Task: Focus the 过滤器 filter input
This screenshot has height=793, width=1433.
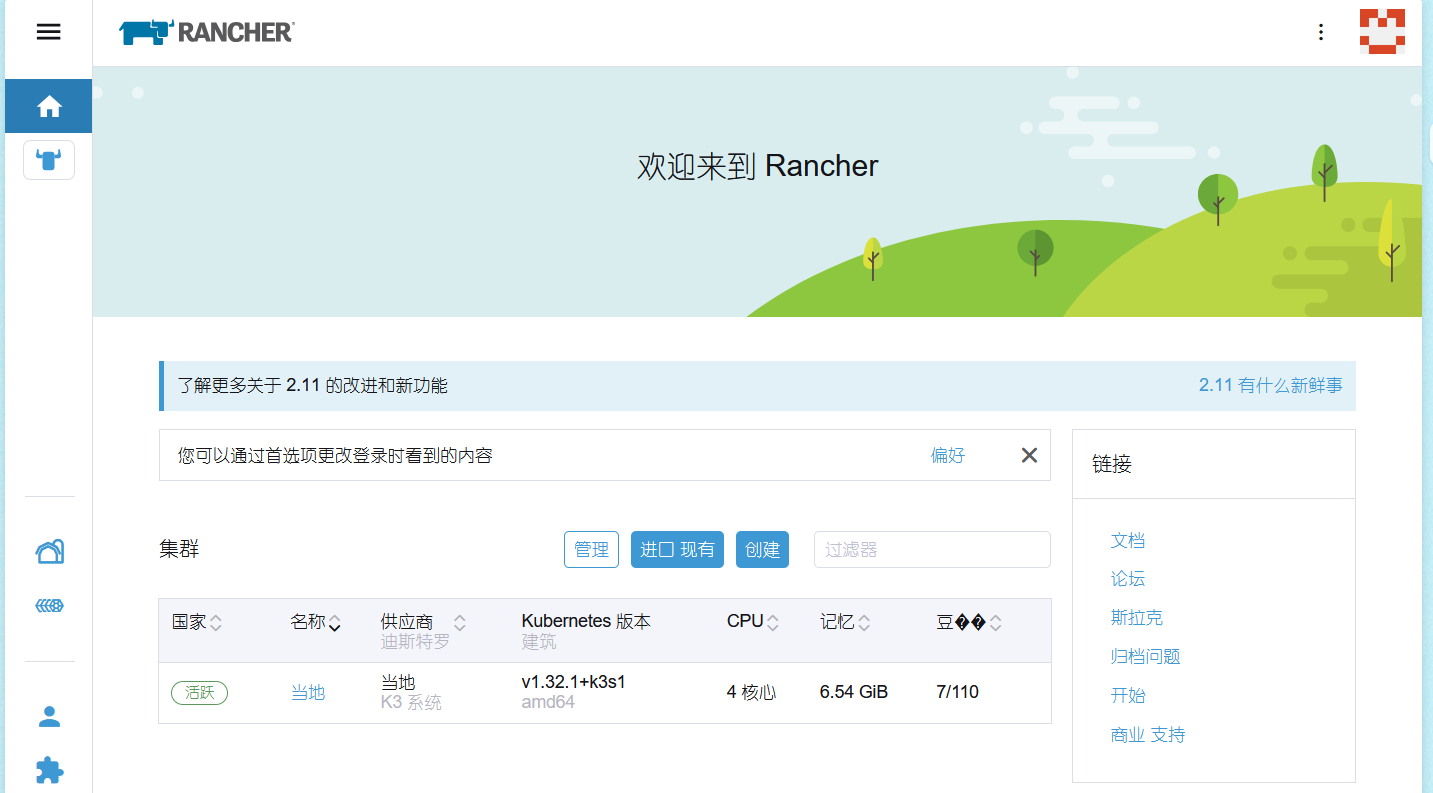Action: [x=932, y=549]
